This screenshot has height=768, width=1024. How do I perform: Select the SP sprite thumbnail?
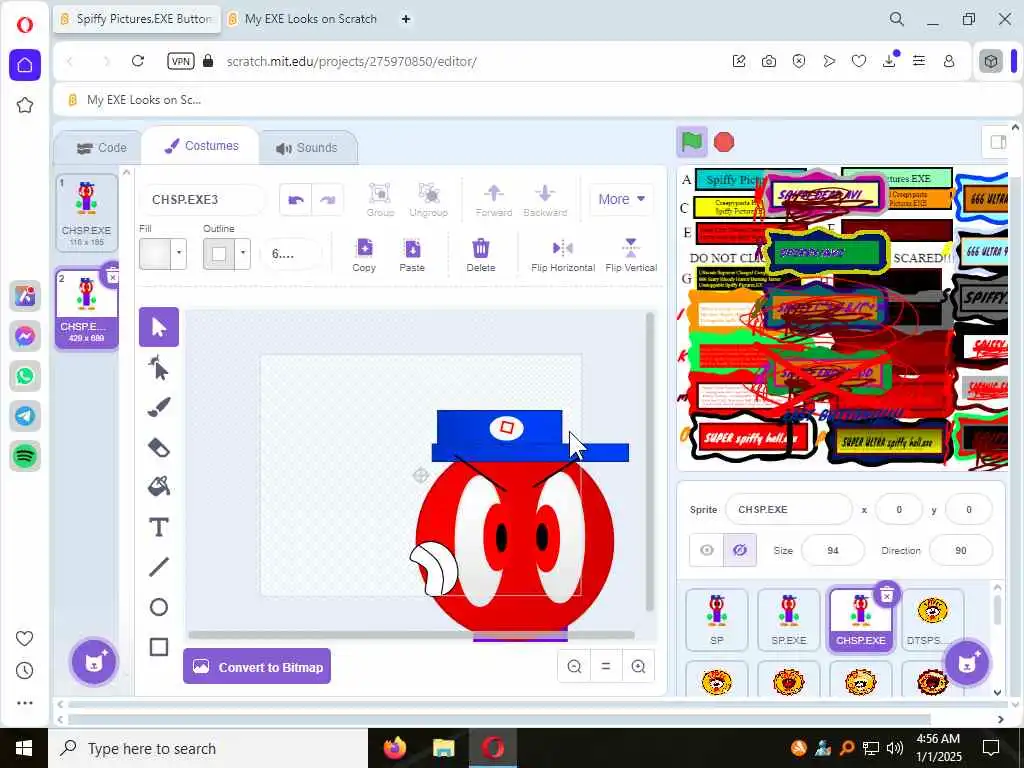[x=716, y=619]
